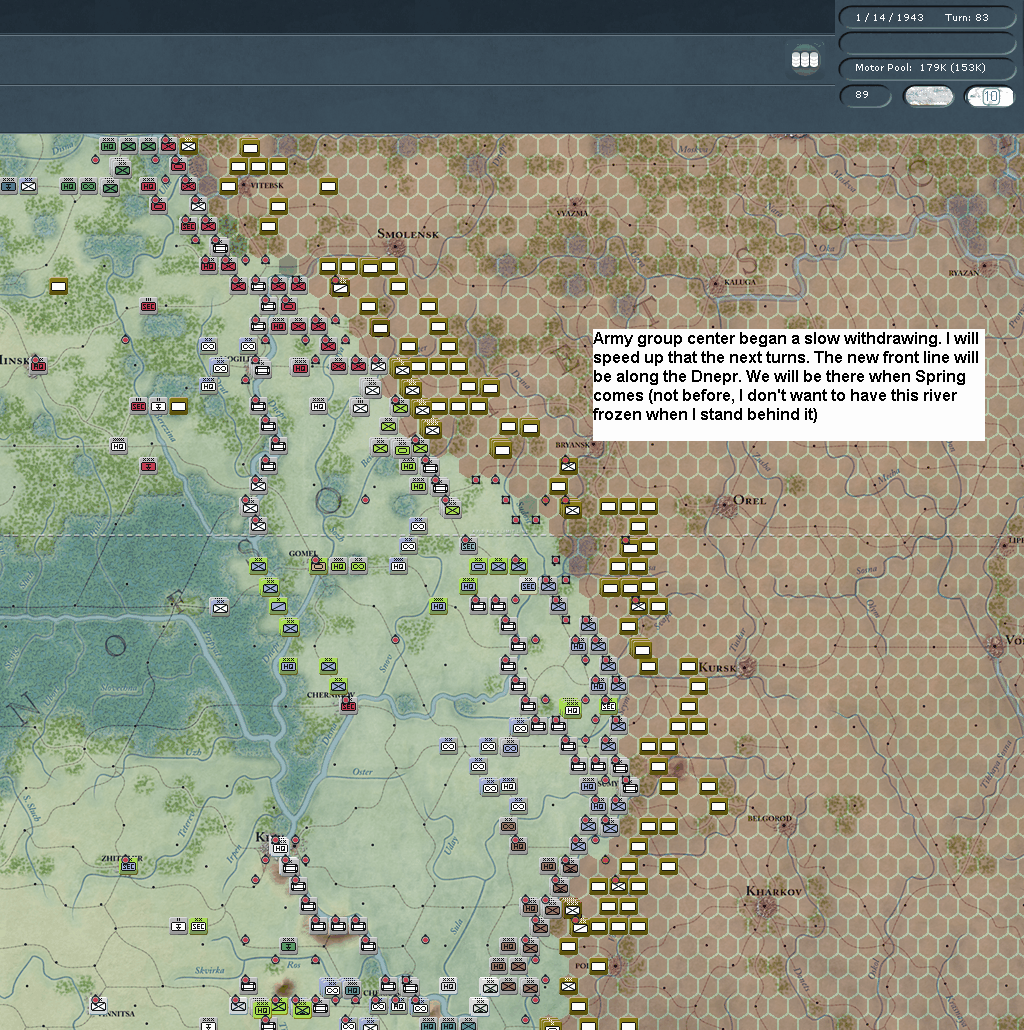Screen dimensions: 1024x1030
Task: Toggle the white 10 move mode indicator
Action: (990, 97)
